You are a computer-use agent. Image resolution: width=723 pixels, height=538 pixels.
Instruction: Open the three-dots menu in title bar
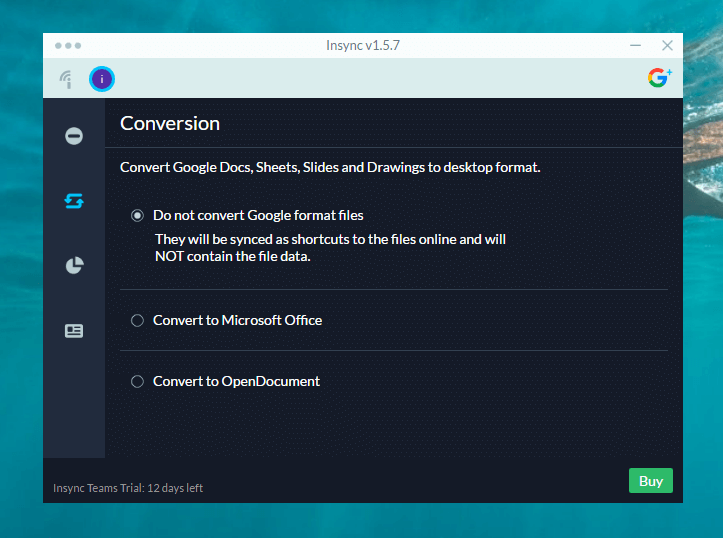(68, 46)
